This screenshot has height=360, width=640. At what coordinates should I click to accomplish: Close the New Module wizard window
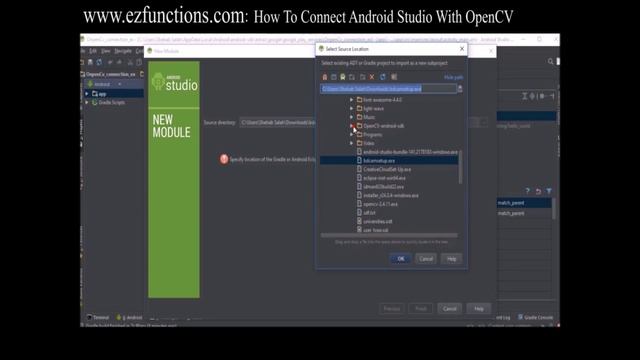[491, 51]
